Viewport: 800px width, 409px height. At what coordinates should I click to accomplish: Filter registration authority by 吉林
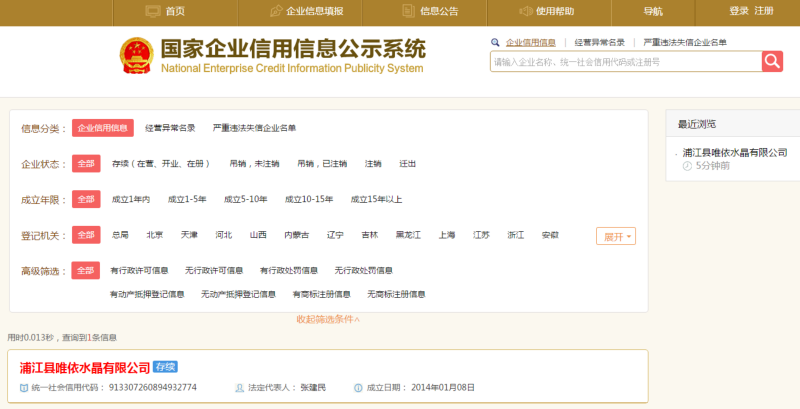[370, 235]
